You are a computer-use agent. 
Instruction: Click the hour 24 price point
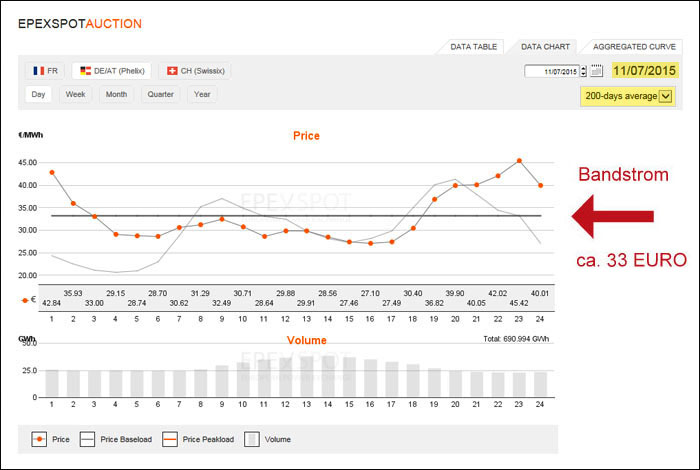pos(541,185)
